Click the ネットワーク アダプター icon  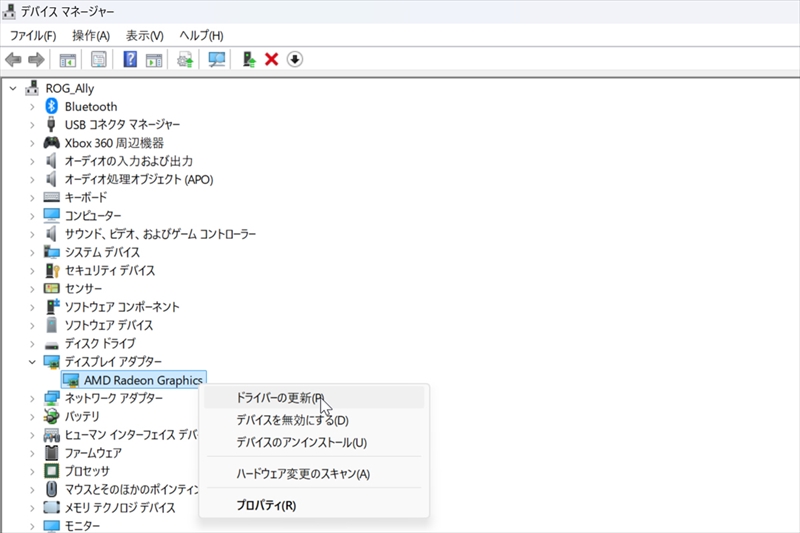click(52, 398)
